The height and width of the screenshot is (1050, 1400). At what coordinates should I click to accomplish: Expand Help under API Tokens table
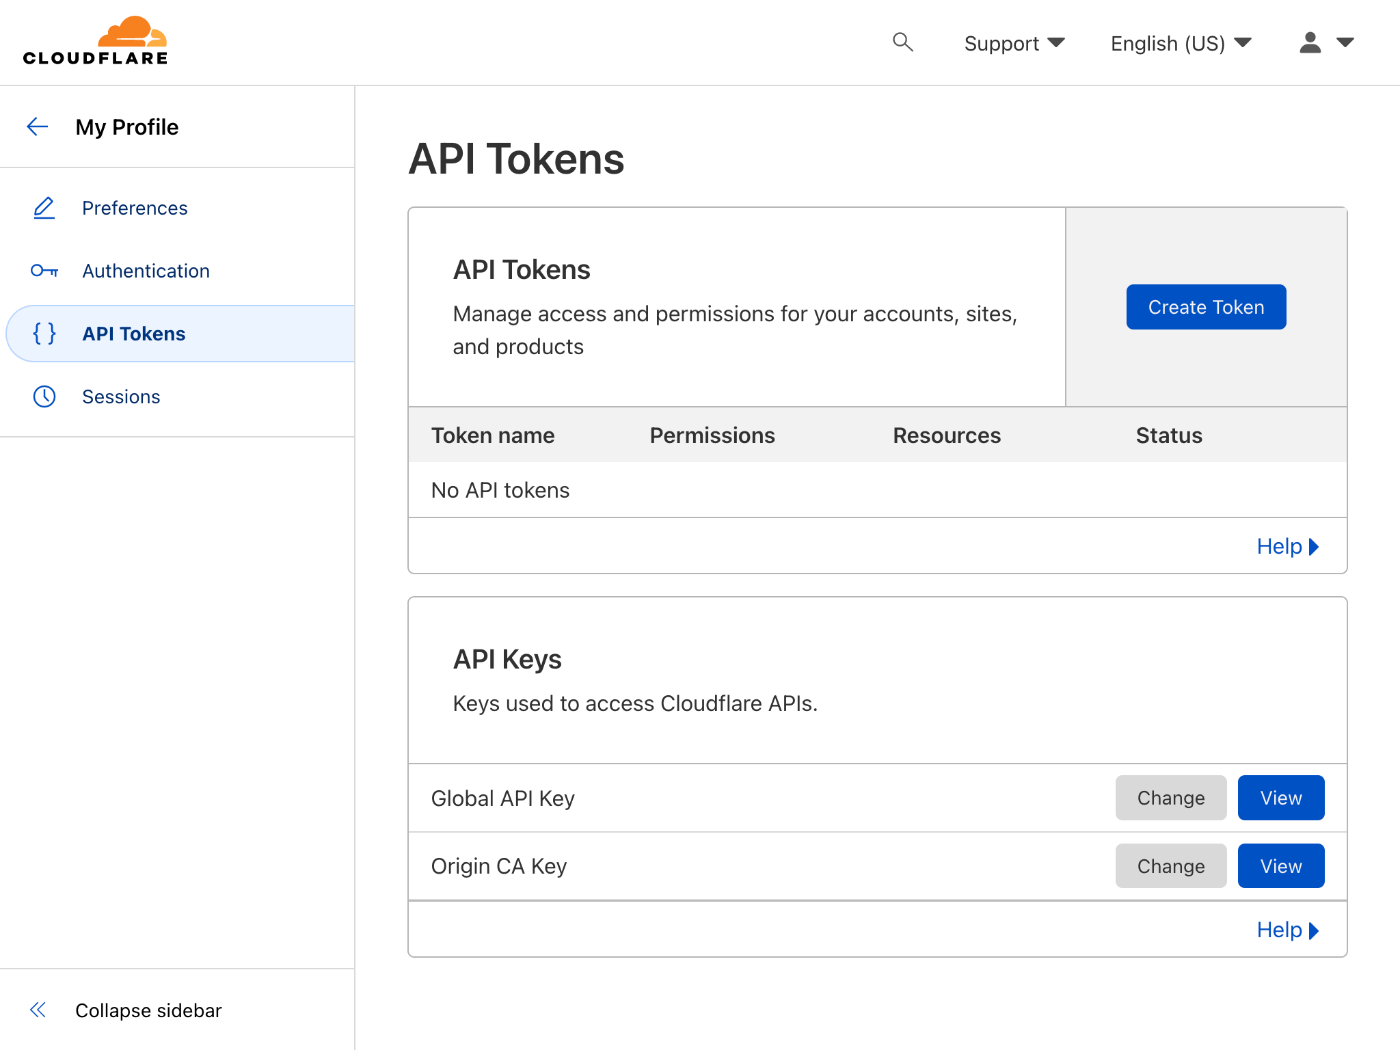click(x=1288, y=546)
